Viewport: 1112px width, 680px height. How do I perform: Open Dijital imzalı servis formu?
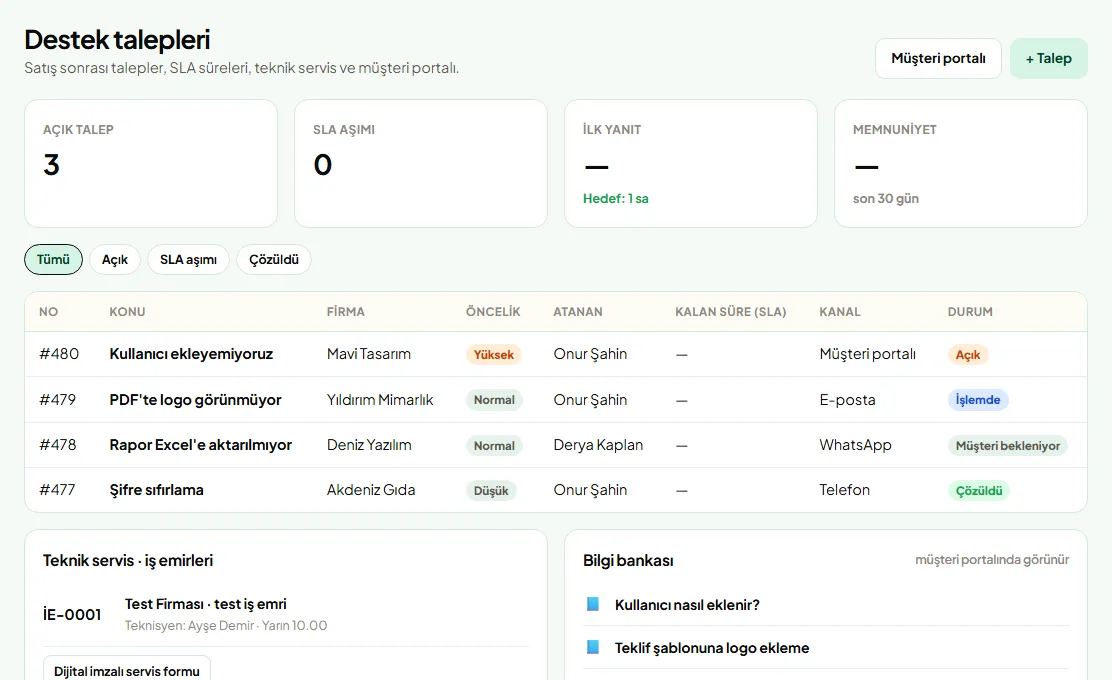pyautogui.click(x=127, y=671)
